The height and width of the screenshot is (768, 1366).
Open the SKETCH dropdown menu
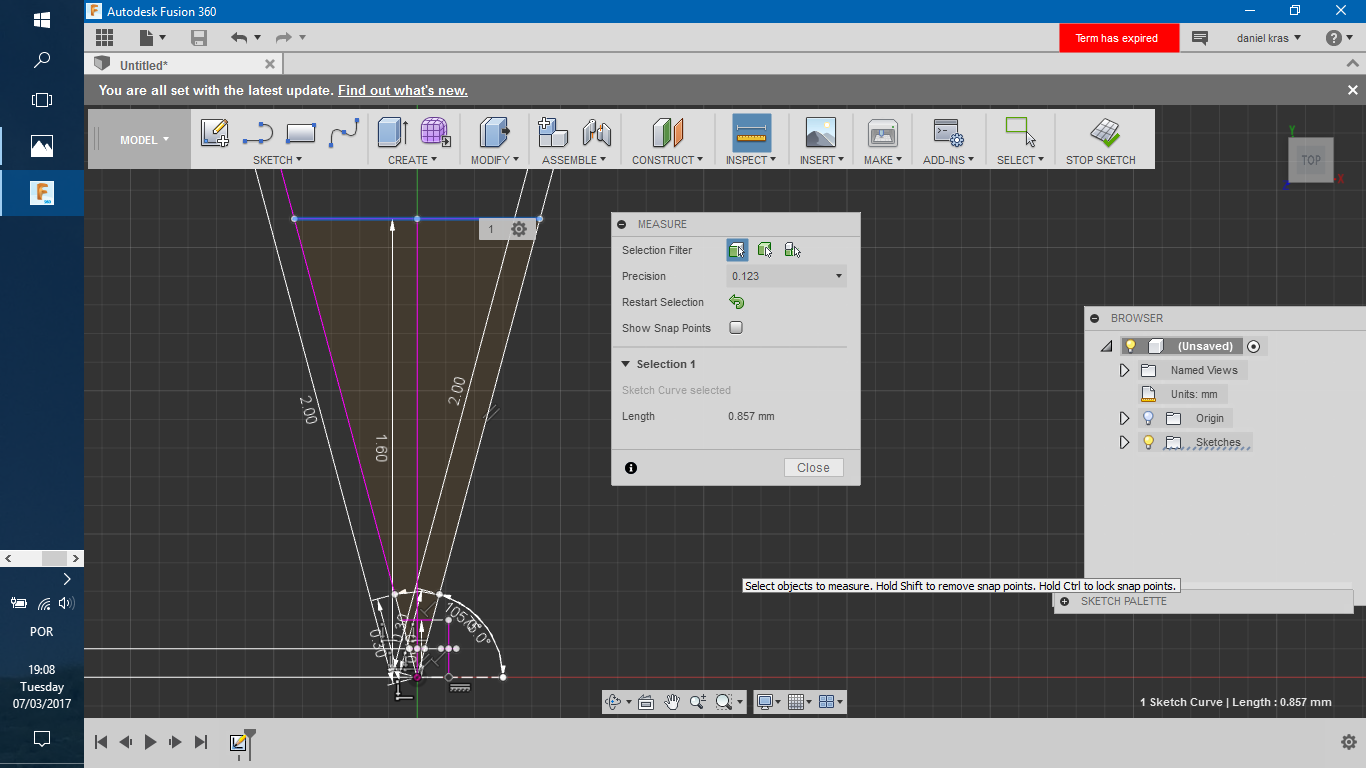point(277,160)
